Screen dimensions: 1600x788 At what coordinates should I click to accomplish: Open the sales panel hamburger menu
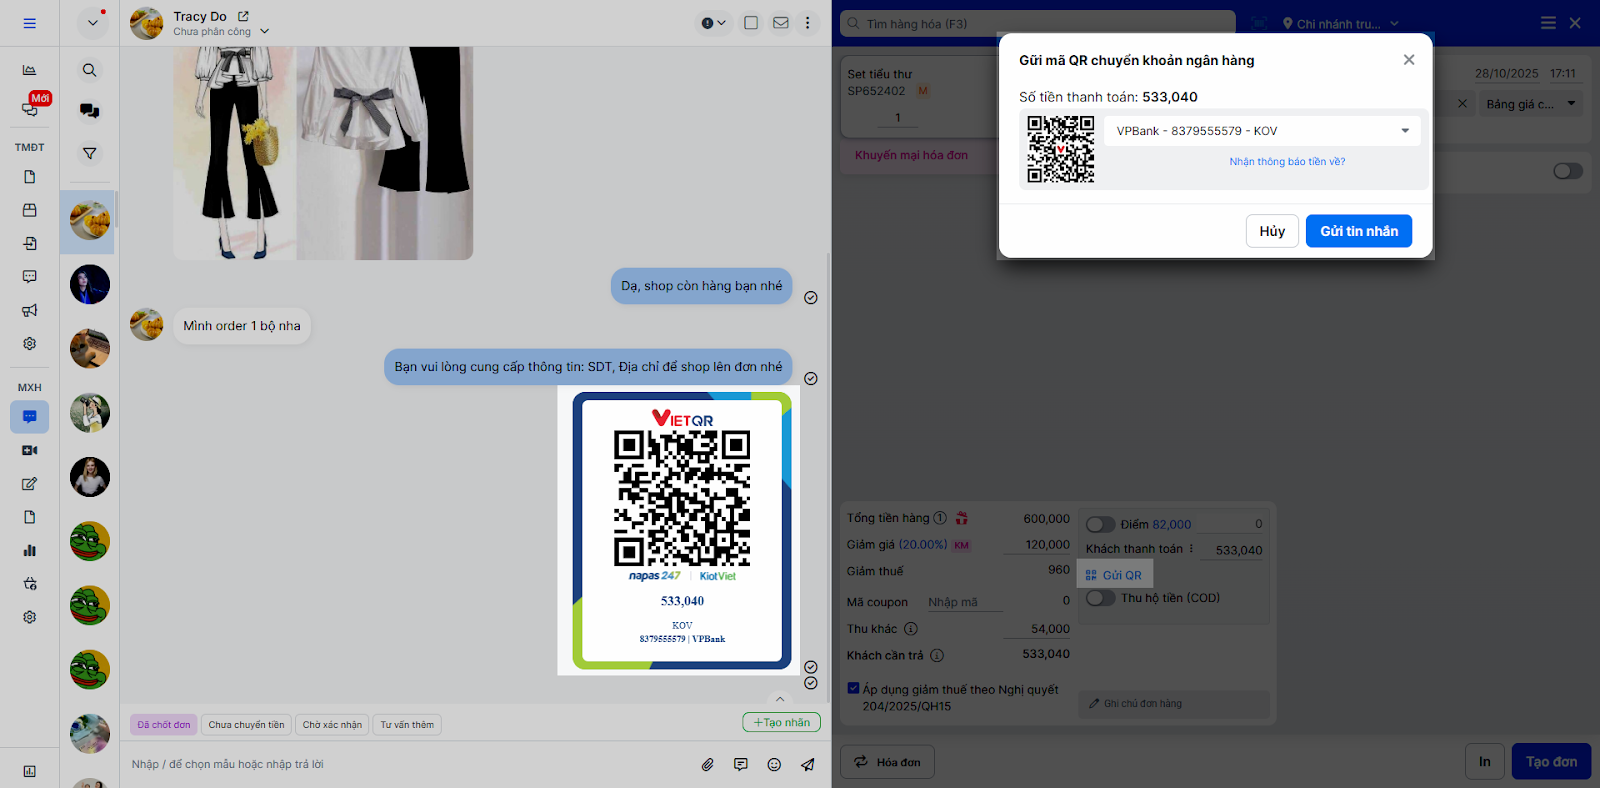(x=1548, y=23)
